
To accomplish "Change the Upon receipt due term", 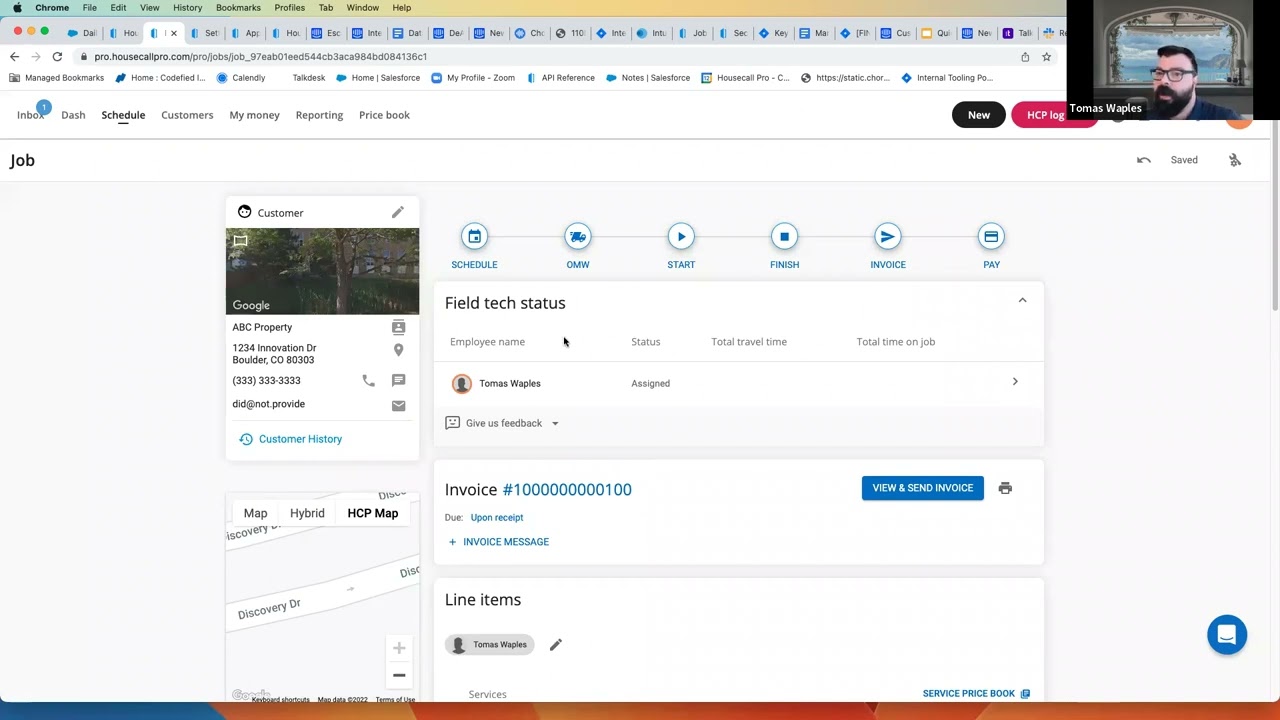I will click(497, 518).
